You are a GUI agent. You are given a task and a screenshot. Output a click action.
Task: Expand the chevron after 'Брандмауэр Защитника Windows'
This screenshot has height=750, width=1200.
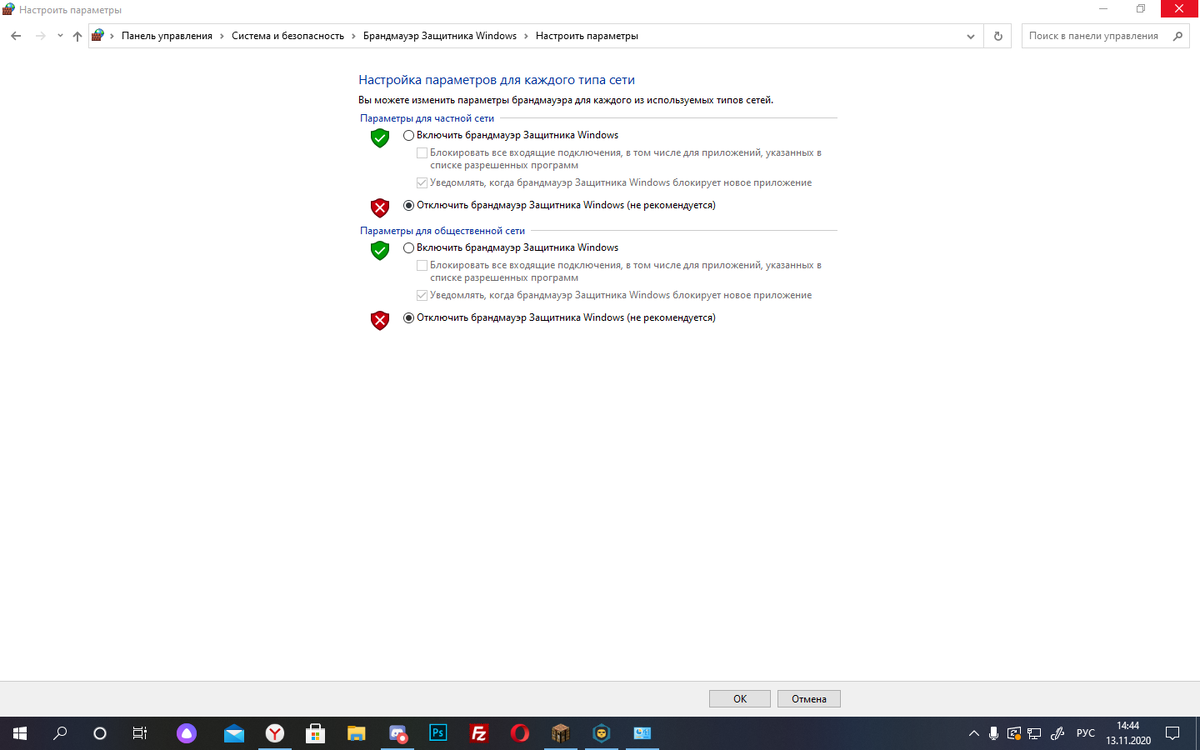[526, 36]
